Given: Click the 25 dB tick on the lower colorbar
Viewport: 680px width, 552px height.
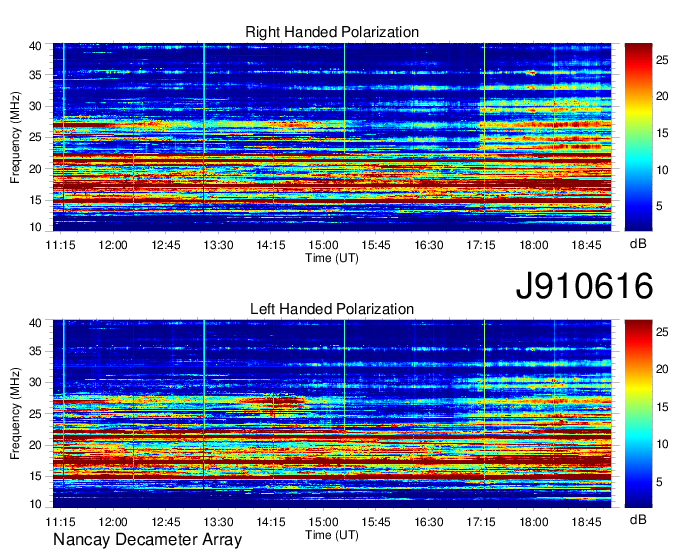Looking at the screenshot, I should (x=662, y=332).
